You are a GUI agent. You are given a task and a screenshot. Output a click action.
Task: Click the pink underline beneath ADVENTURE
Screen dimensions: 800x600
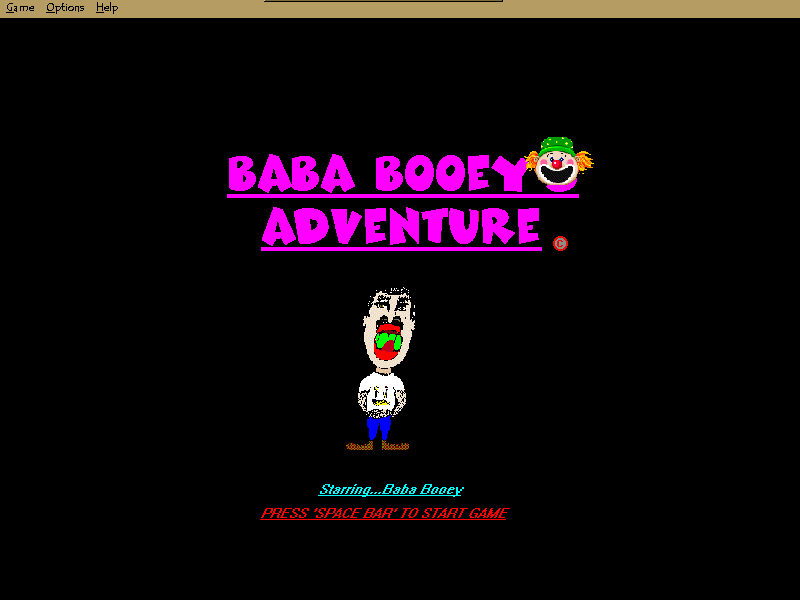[x=400, y=249]
